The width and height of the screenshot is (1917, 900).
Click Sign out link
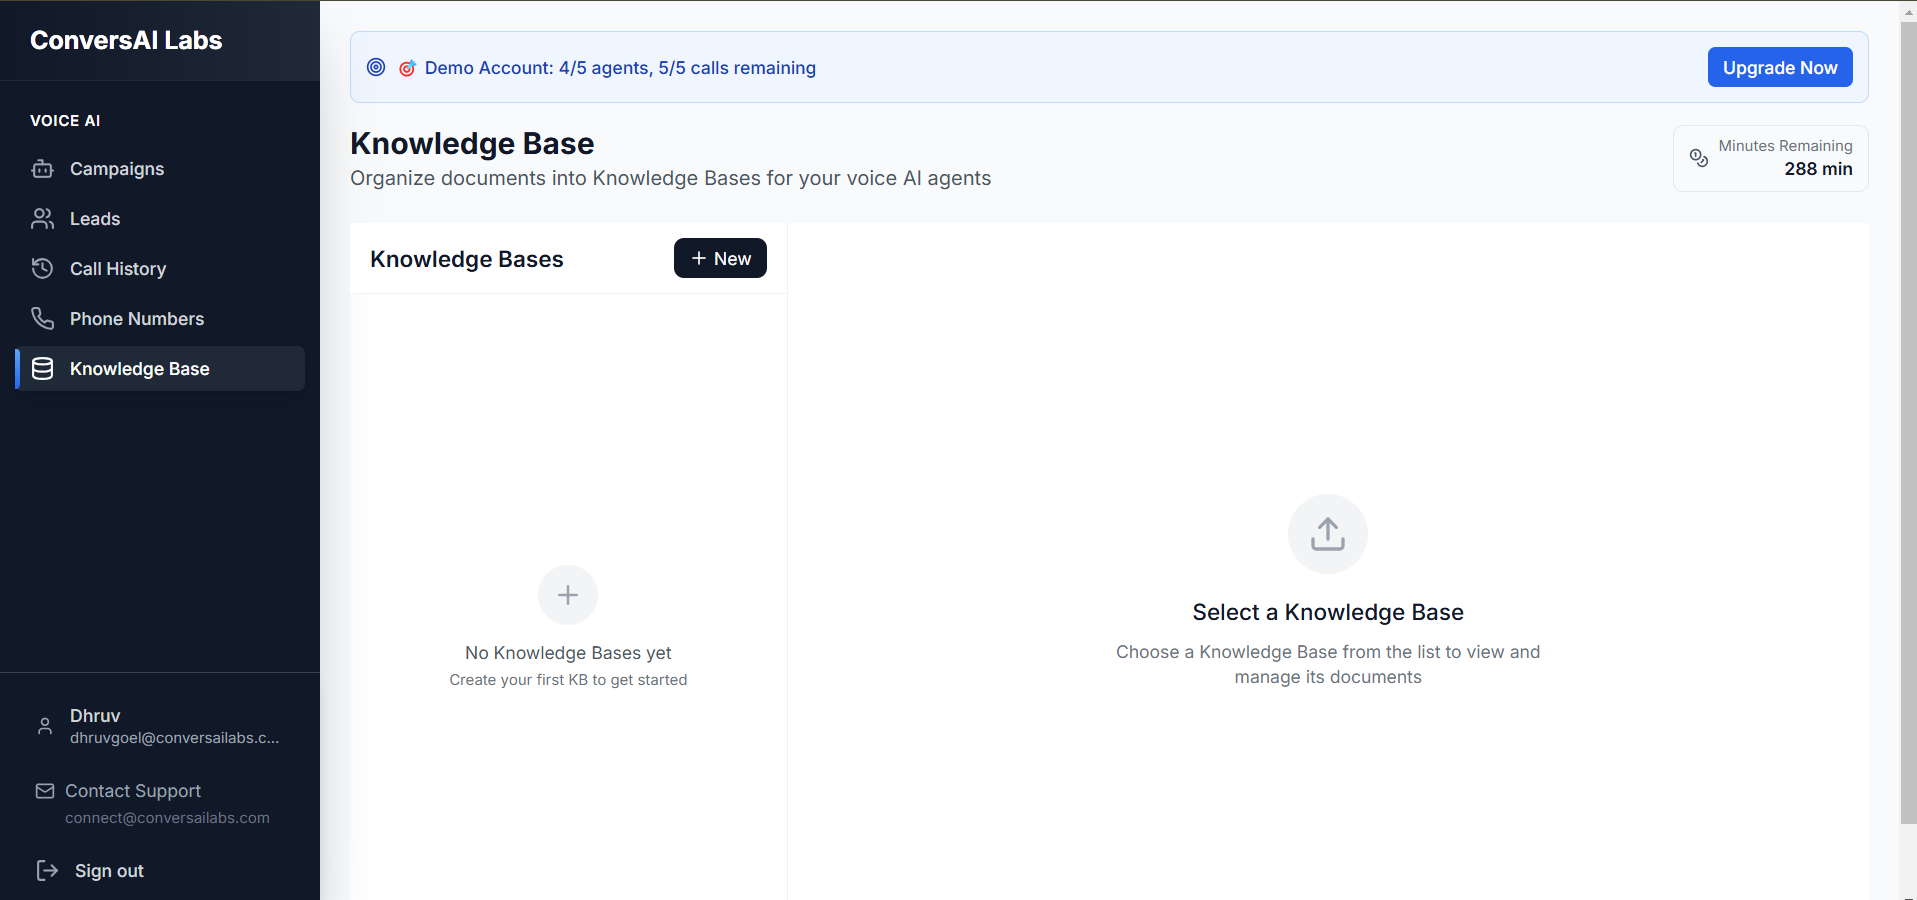[109, 871]
